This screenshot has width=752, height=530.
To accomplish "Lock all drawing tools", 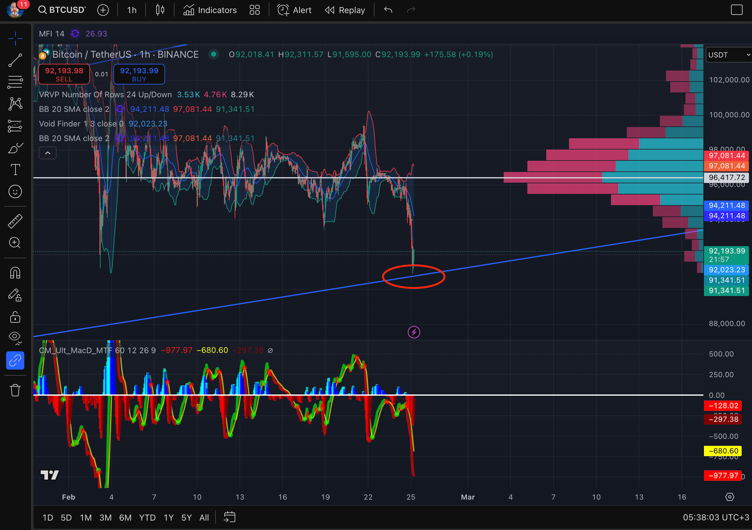I will pos(15,317).
